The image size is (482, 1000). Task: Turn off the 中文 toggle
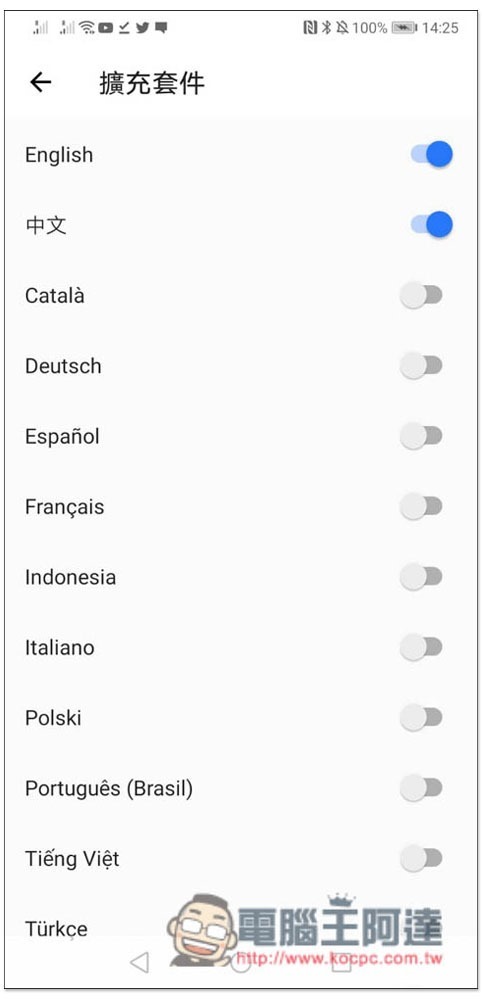click(432, 224)
